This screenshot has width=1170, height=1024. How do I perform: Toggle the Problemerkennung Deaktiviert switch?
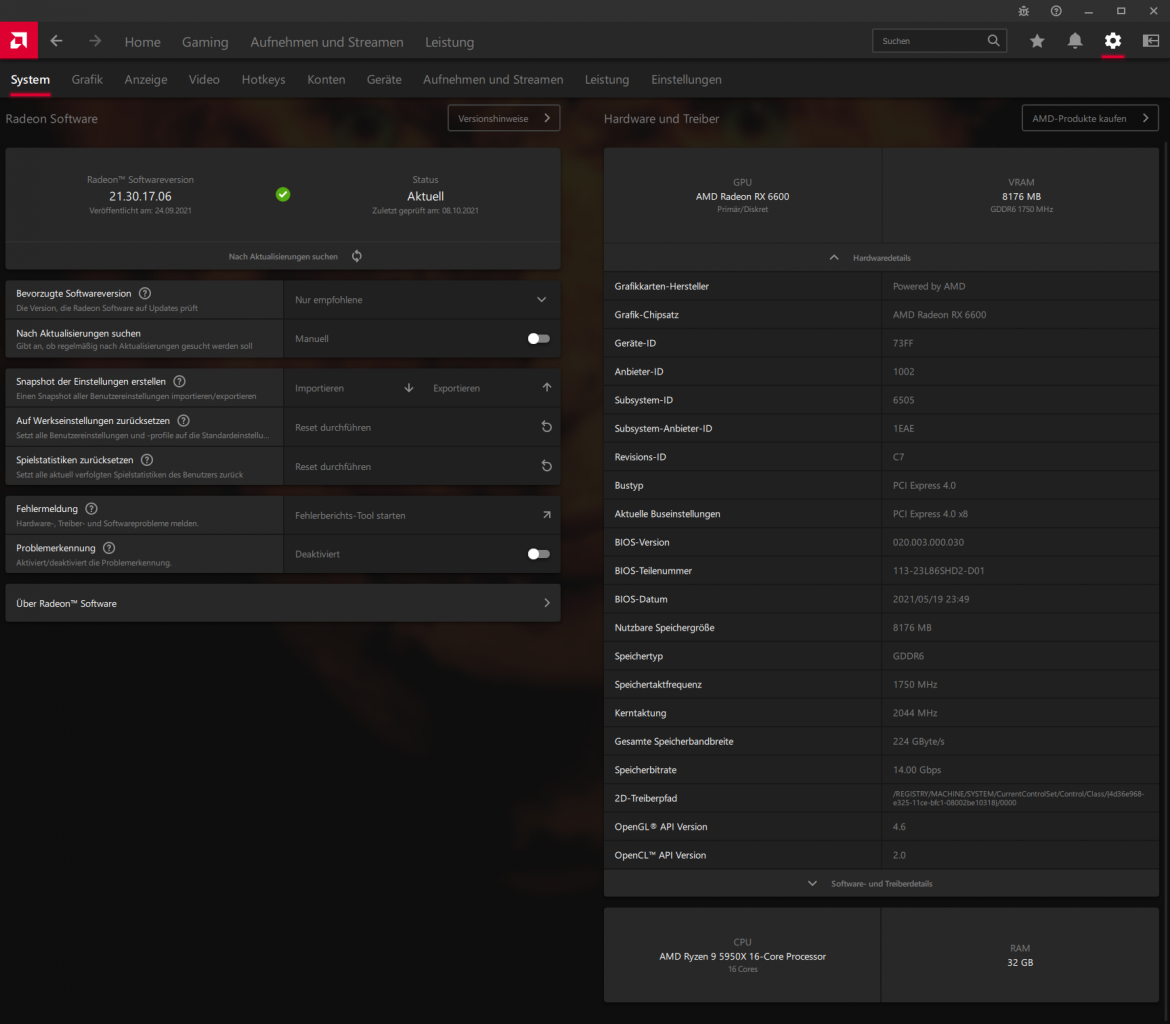[538, 554]
